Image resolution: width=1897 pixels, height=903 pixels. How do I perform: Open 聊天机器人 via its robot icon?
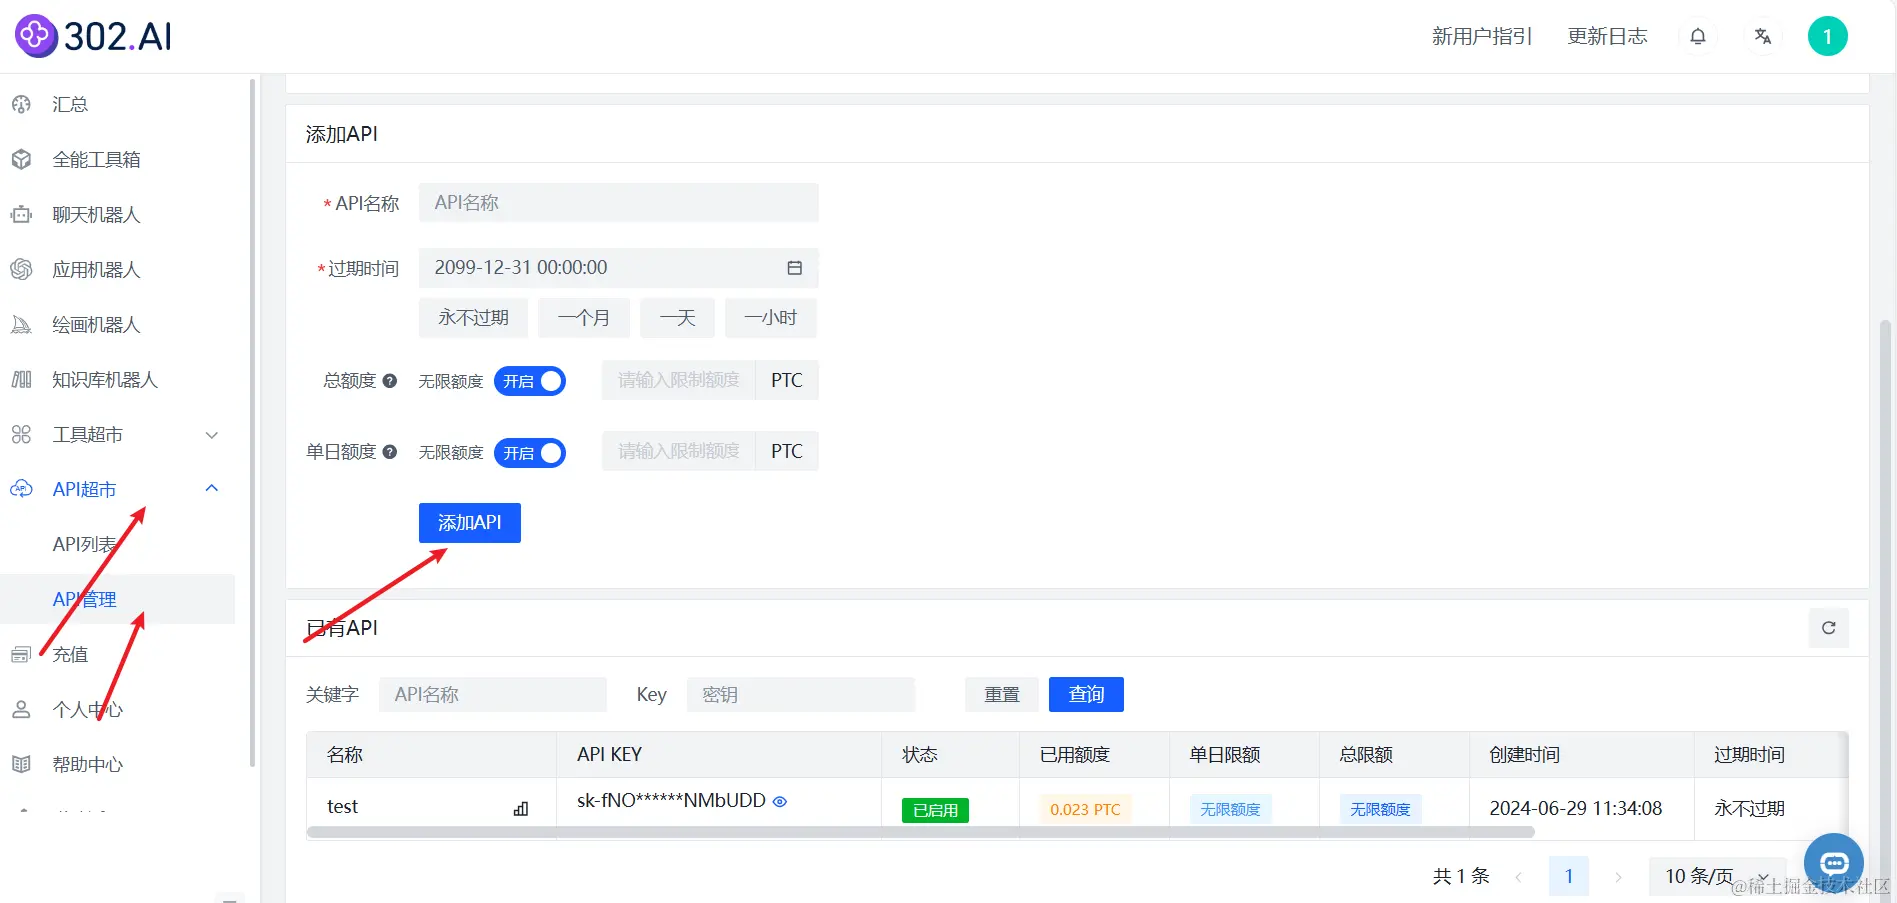tap(21, 214)
